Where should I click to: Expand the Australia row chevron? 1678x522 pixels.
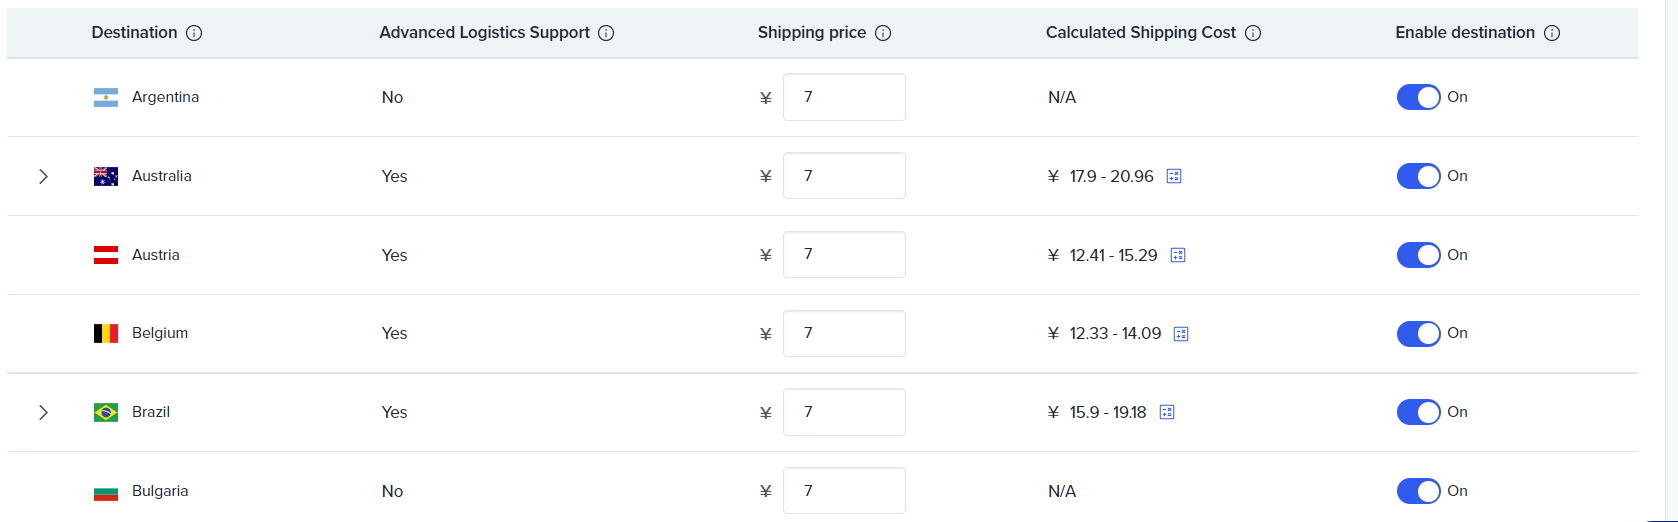click(x=43, y=176)
